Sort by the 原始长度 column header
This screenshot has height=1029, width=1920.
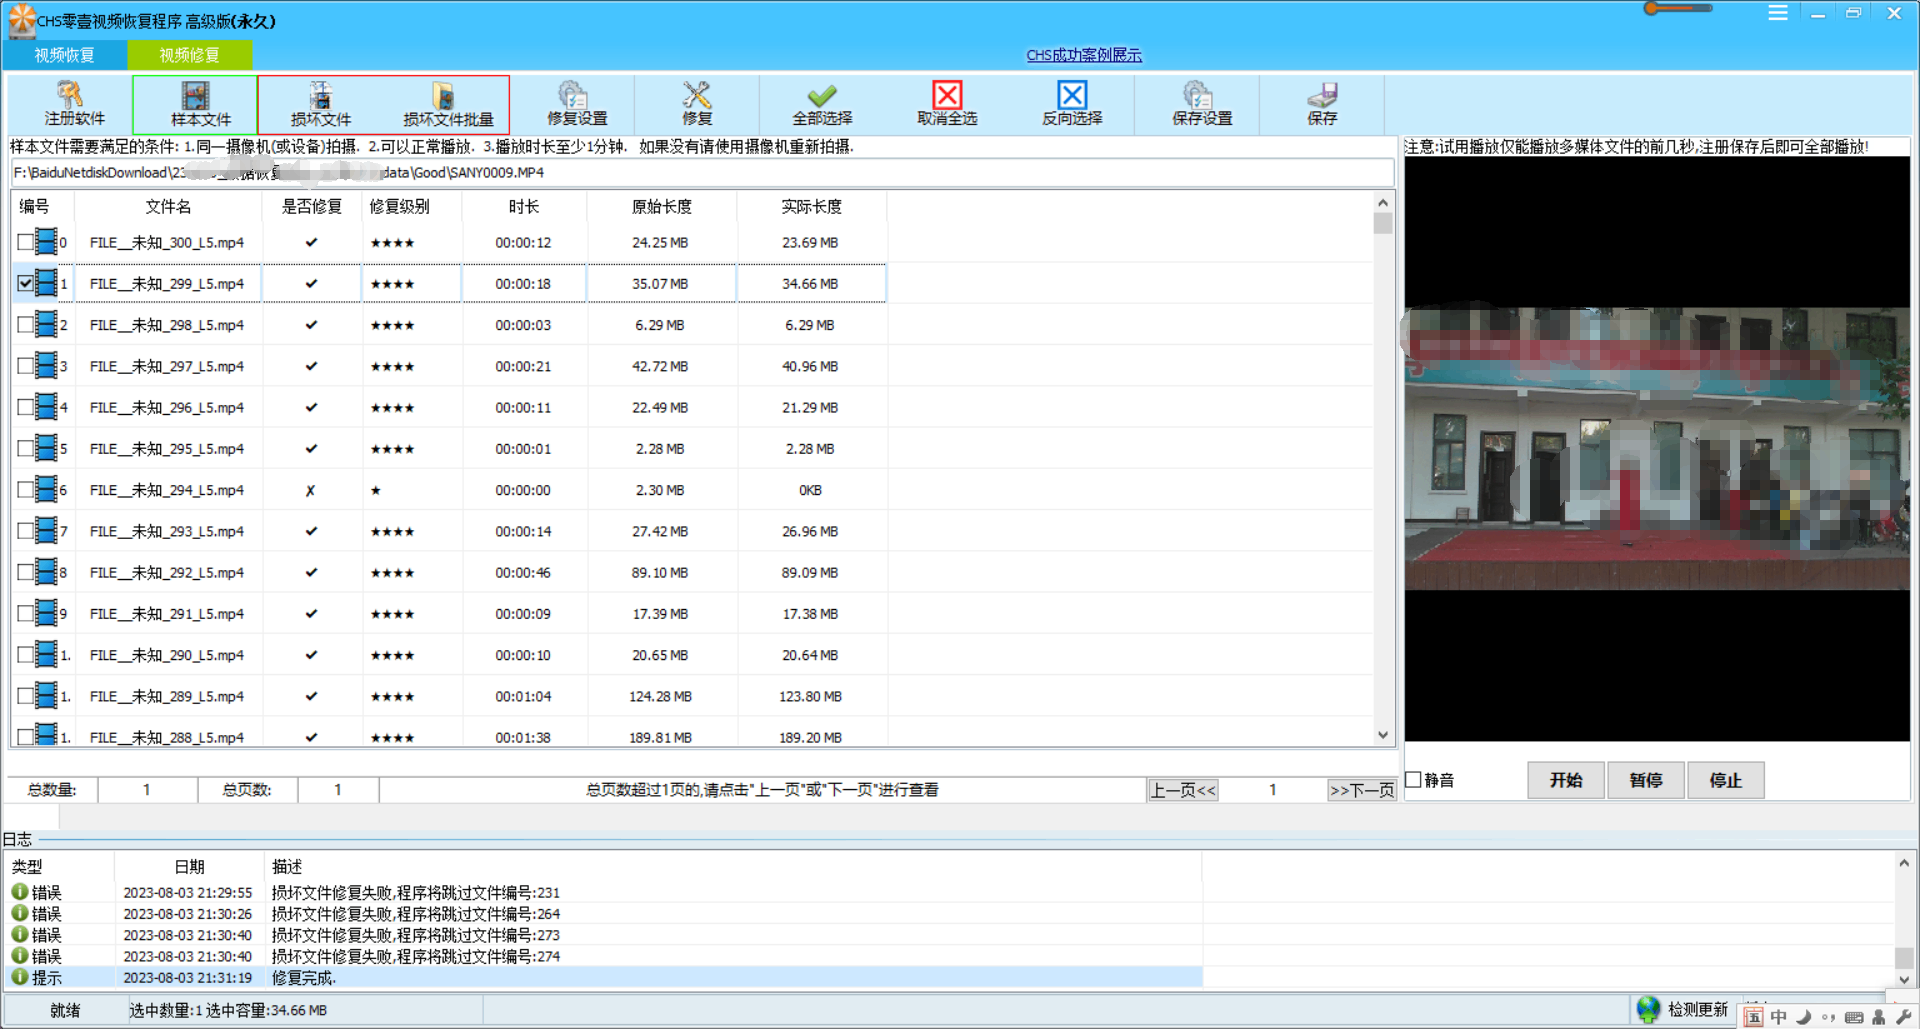click(662, 206)
